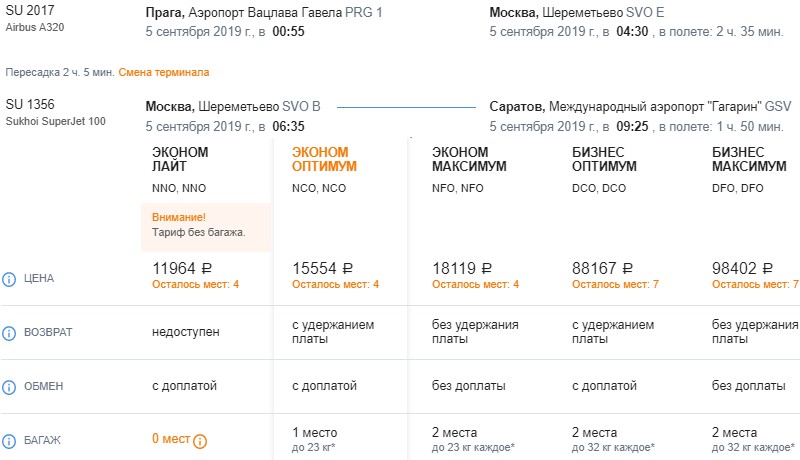This screenshot has width=800, height=460.
Task: Click the Смена терминала warning link
Action: [164, 73]
